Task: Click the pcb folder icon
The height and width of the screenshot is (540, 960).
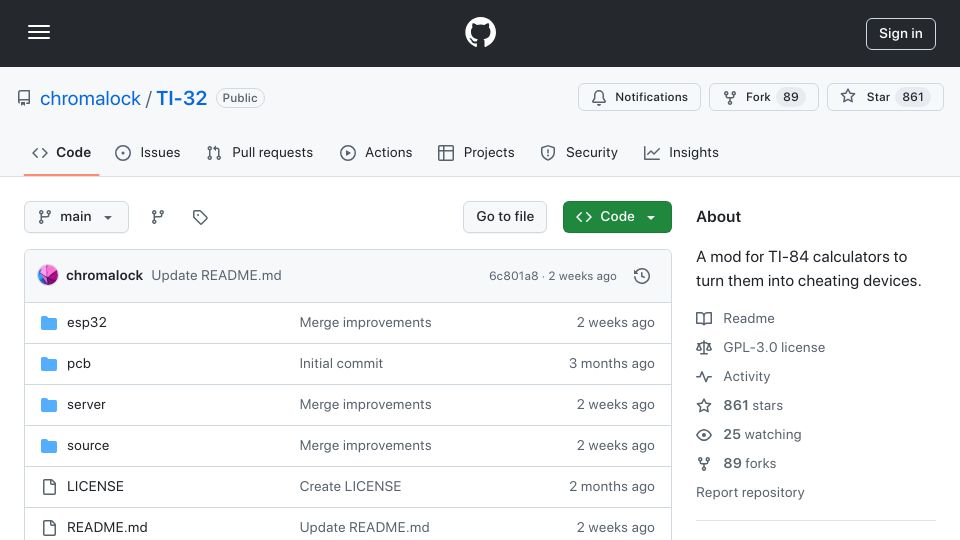Action: [49, 364]
